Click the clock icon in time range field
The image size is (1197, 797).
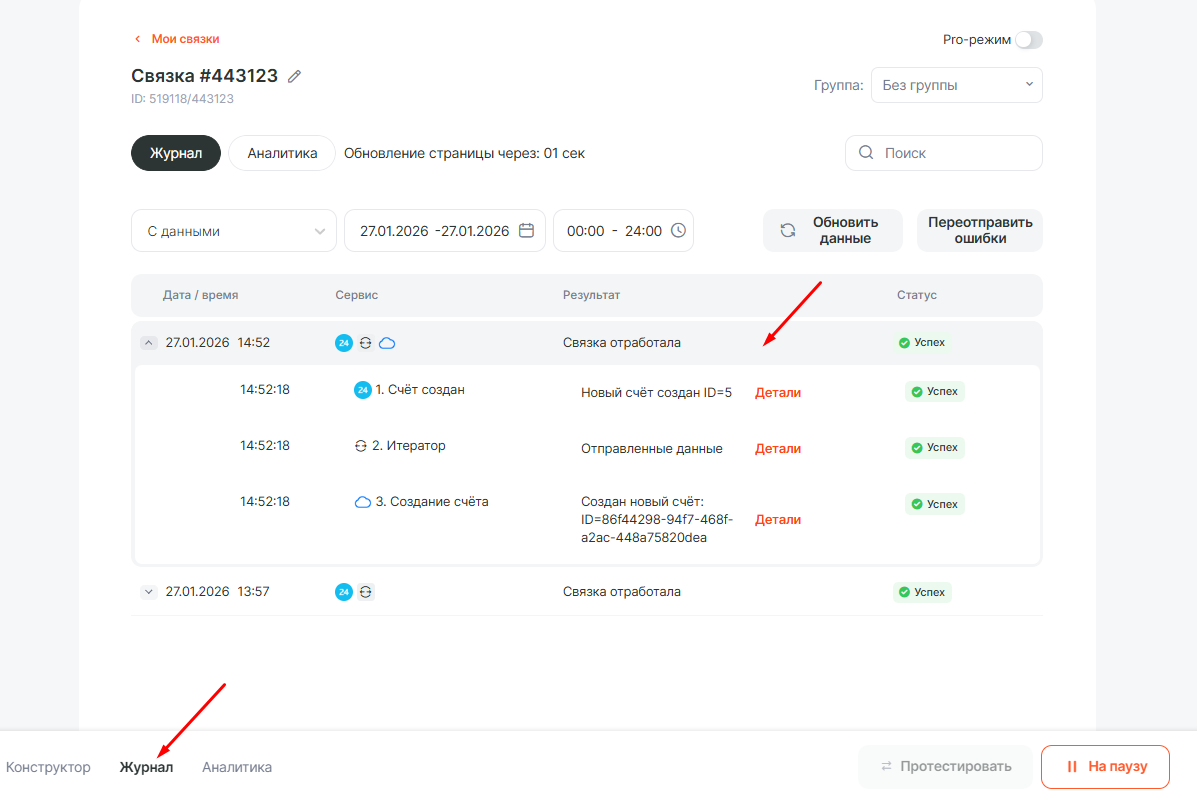pos(678,231)
